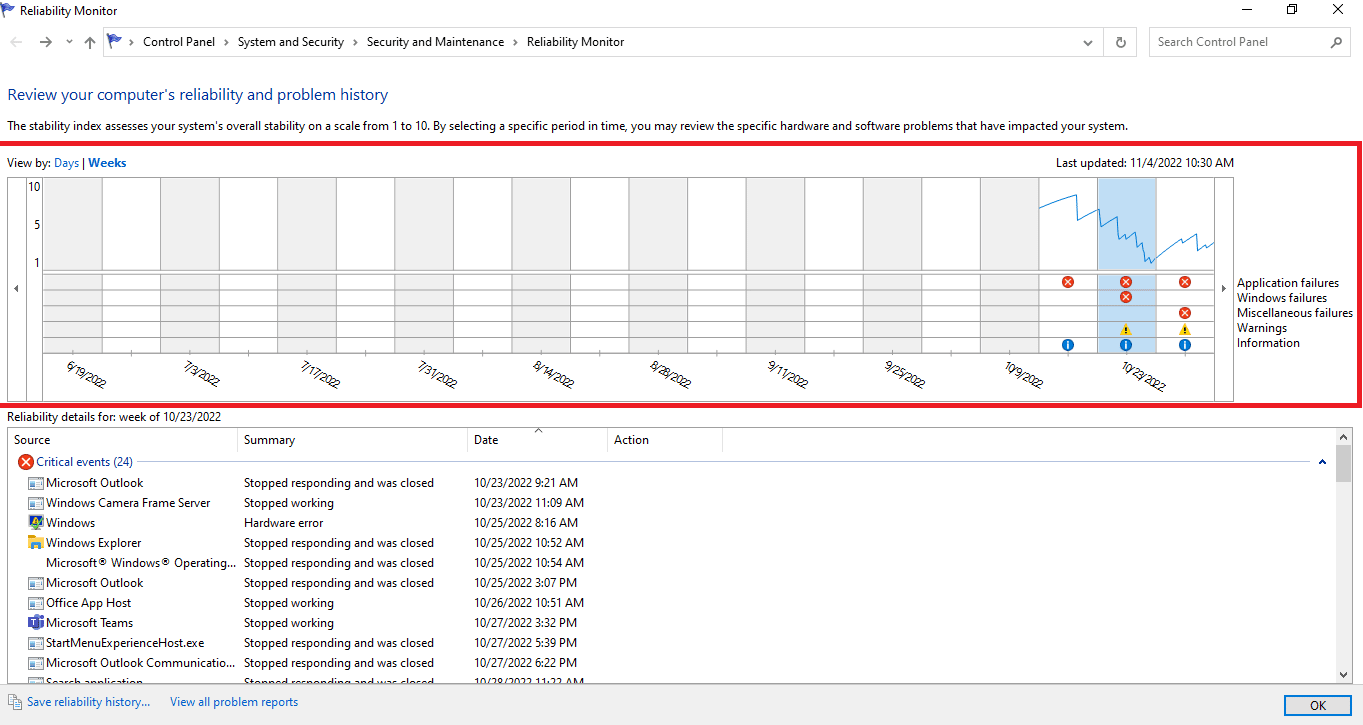Click the search magnifier in Search Control Panel
The width and height of the screenshot is (1363, 725).
click(1336, 41)
